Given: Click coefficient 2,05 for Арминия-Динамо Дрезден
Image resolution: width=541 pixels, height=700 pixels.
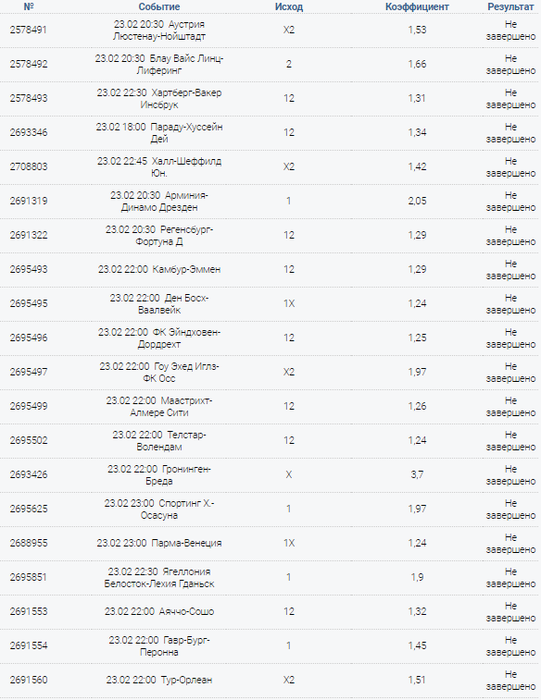Looking at the screenshot, I should pyautogui.click(x=417, y=201).
